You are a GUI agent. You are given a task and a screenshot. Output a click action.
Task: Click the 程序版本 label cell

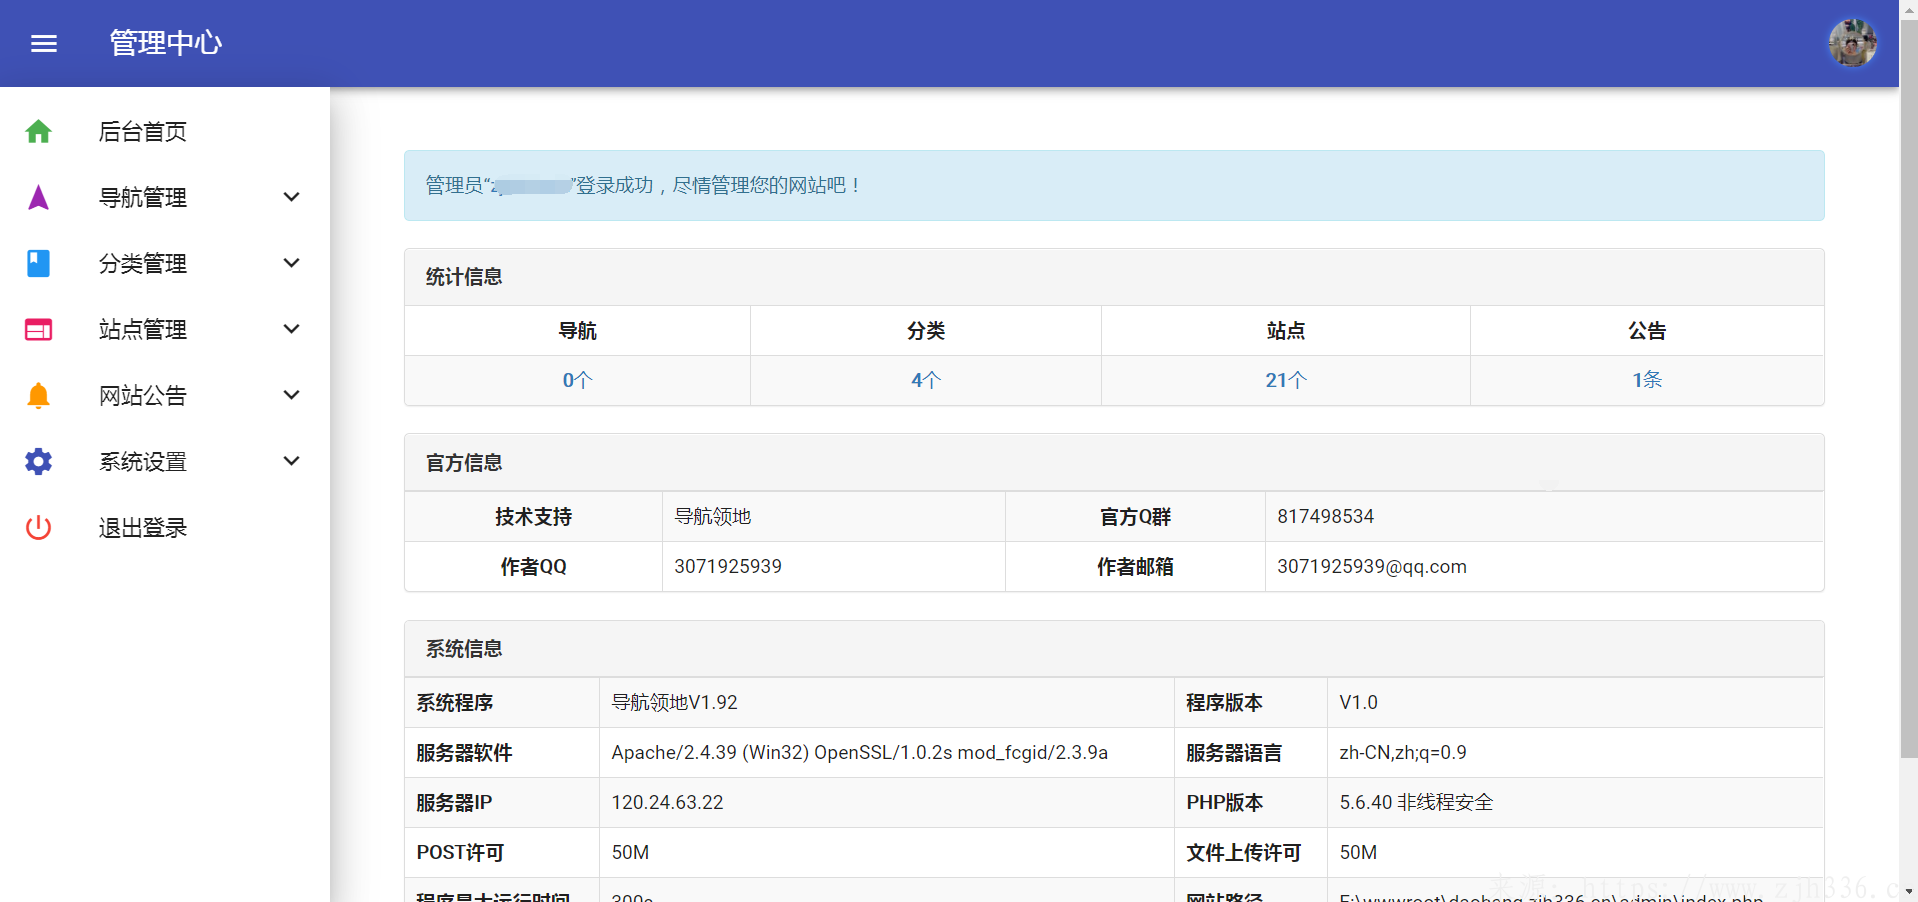tap(1251, 703)
